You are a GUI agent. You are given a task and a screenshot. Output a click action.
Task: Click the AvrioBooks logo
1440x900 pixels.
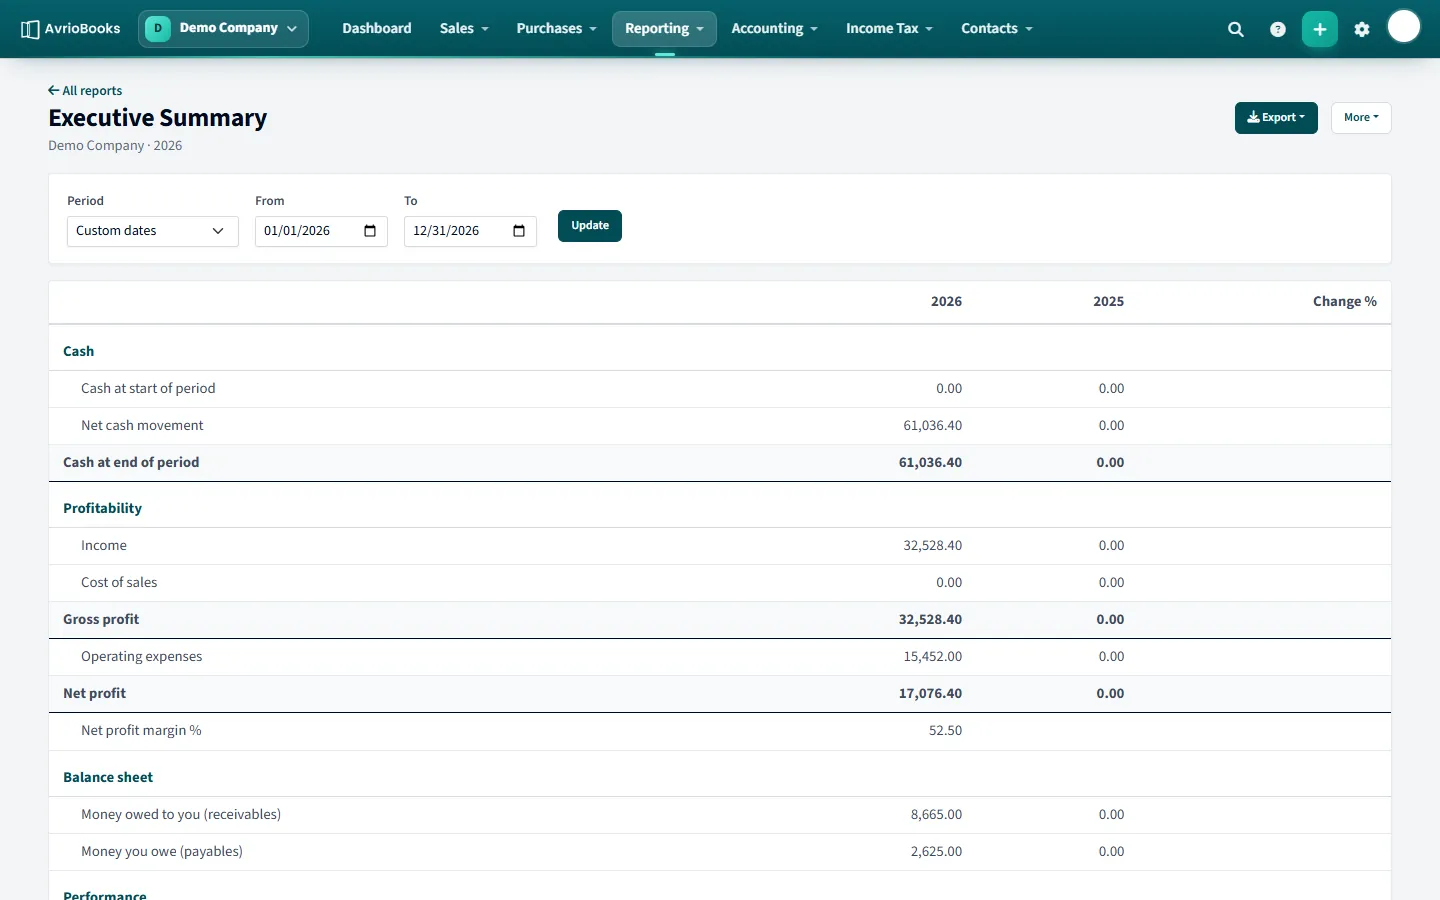(71, 28)
